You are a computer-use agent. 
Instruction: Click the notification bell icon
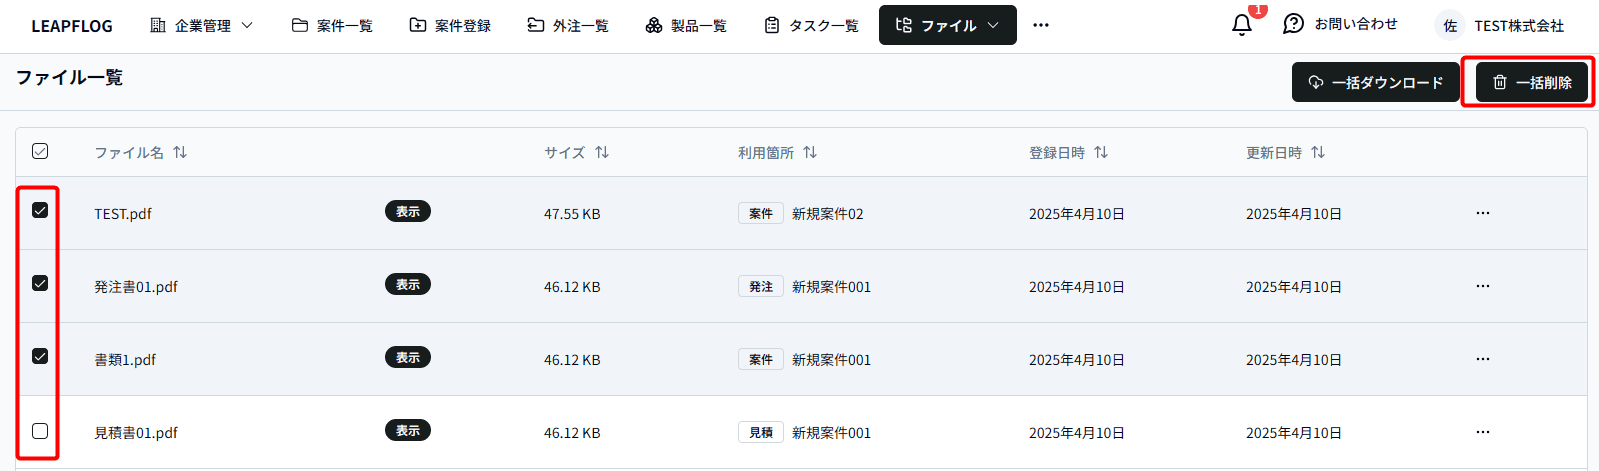pyautogui.click(x=1242, y=24)
